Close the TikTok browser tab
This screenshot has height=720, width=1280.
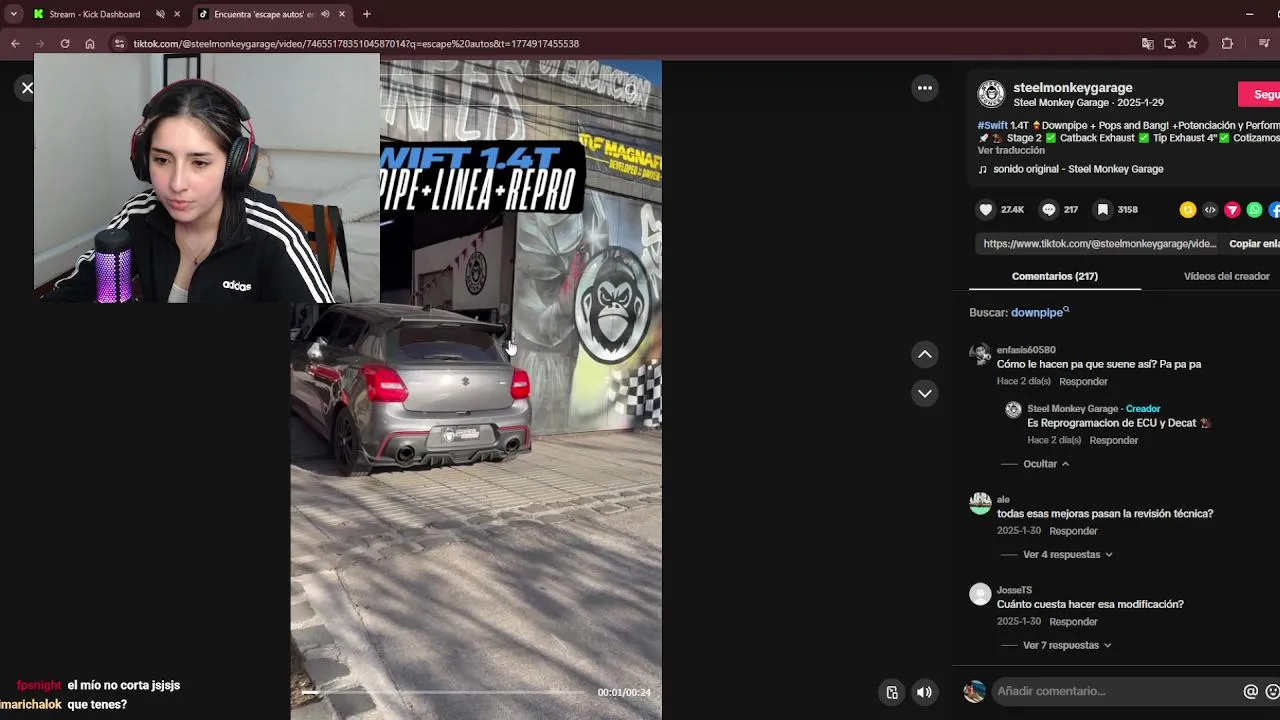tap(342, 14)
